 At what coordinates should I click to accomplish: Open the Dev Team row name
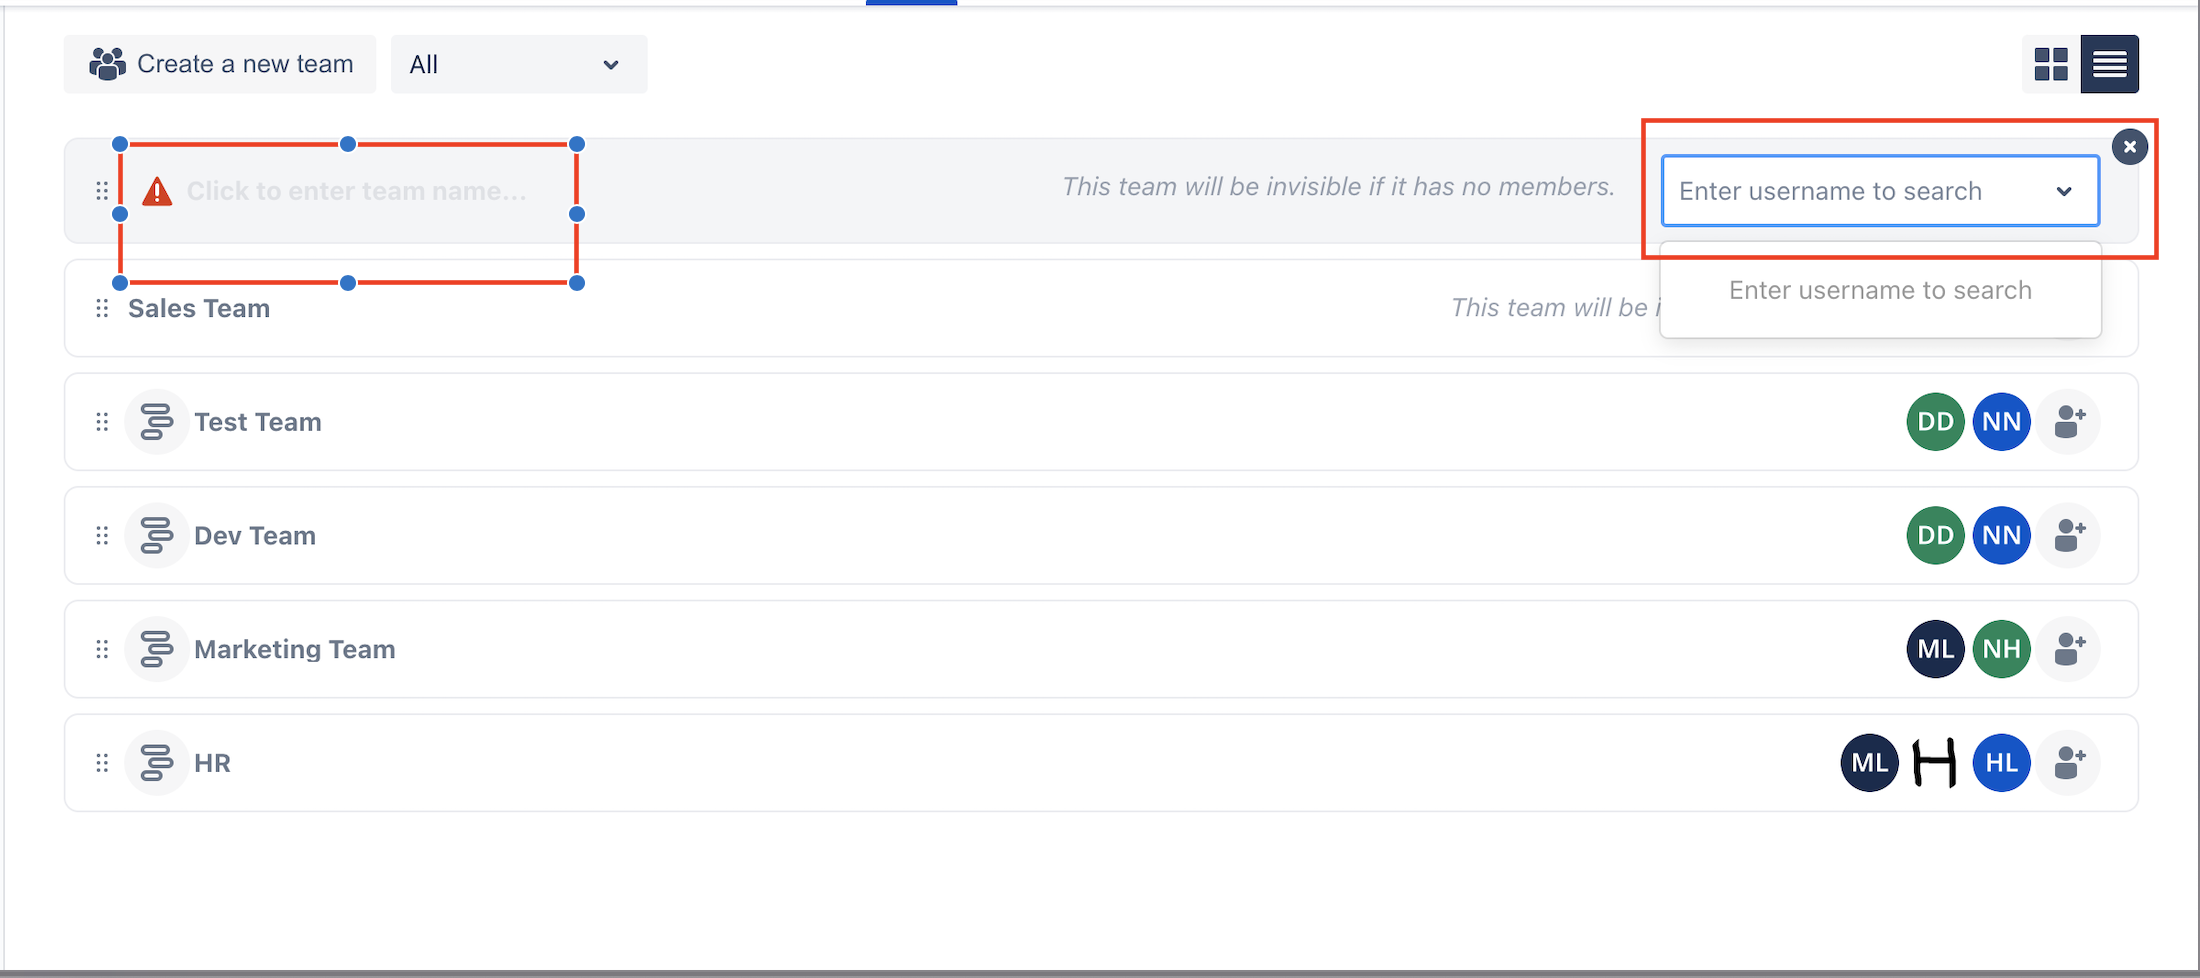tap(255, 536)
